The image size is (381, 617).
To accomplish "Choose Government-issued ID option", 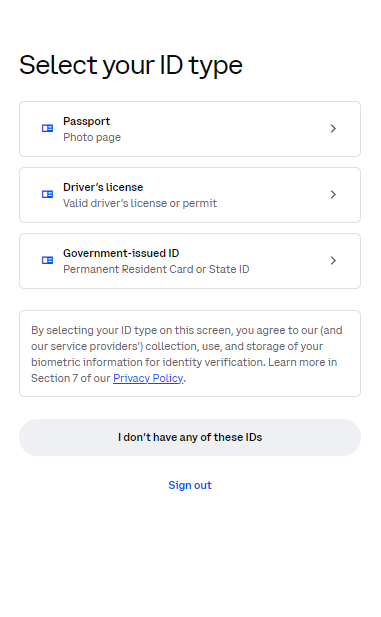I will 190,261.
